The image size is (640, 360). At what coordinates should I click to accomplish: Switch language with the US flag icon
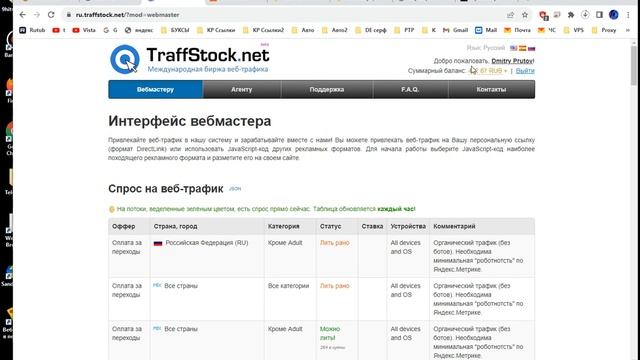tap(513, 48)
